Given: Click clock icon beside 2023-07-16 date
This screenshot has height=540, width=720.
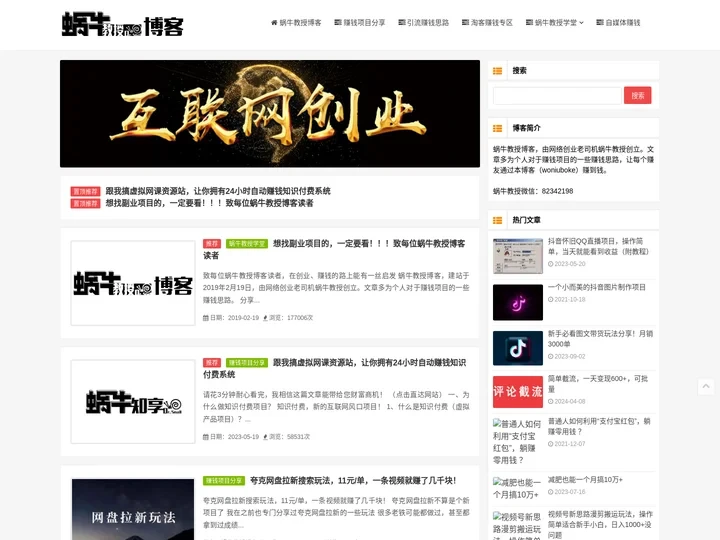Looking at the screenshot, I should (551, 492).
